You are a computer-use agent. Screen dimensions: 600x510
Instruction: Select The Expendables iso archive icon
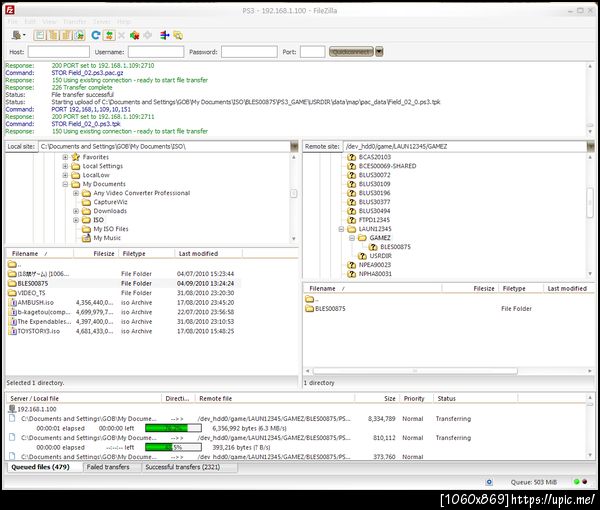point(13,322)
